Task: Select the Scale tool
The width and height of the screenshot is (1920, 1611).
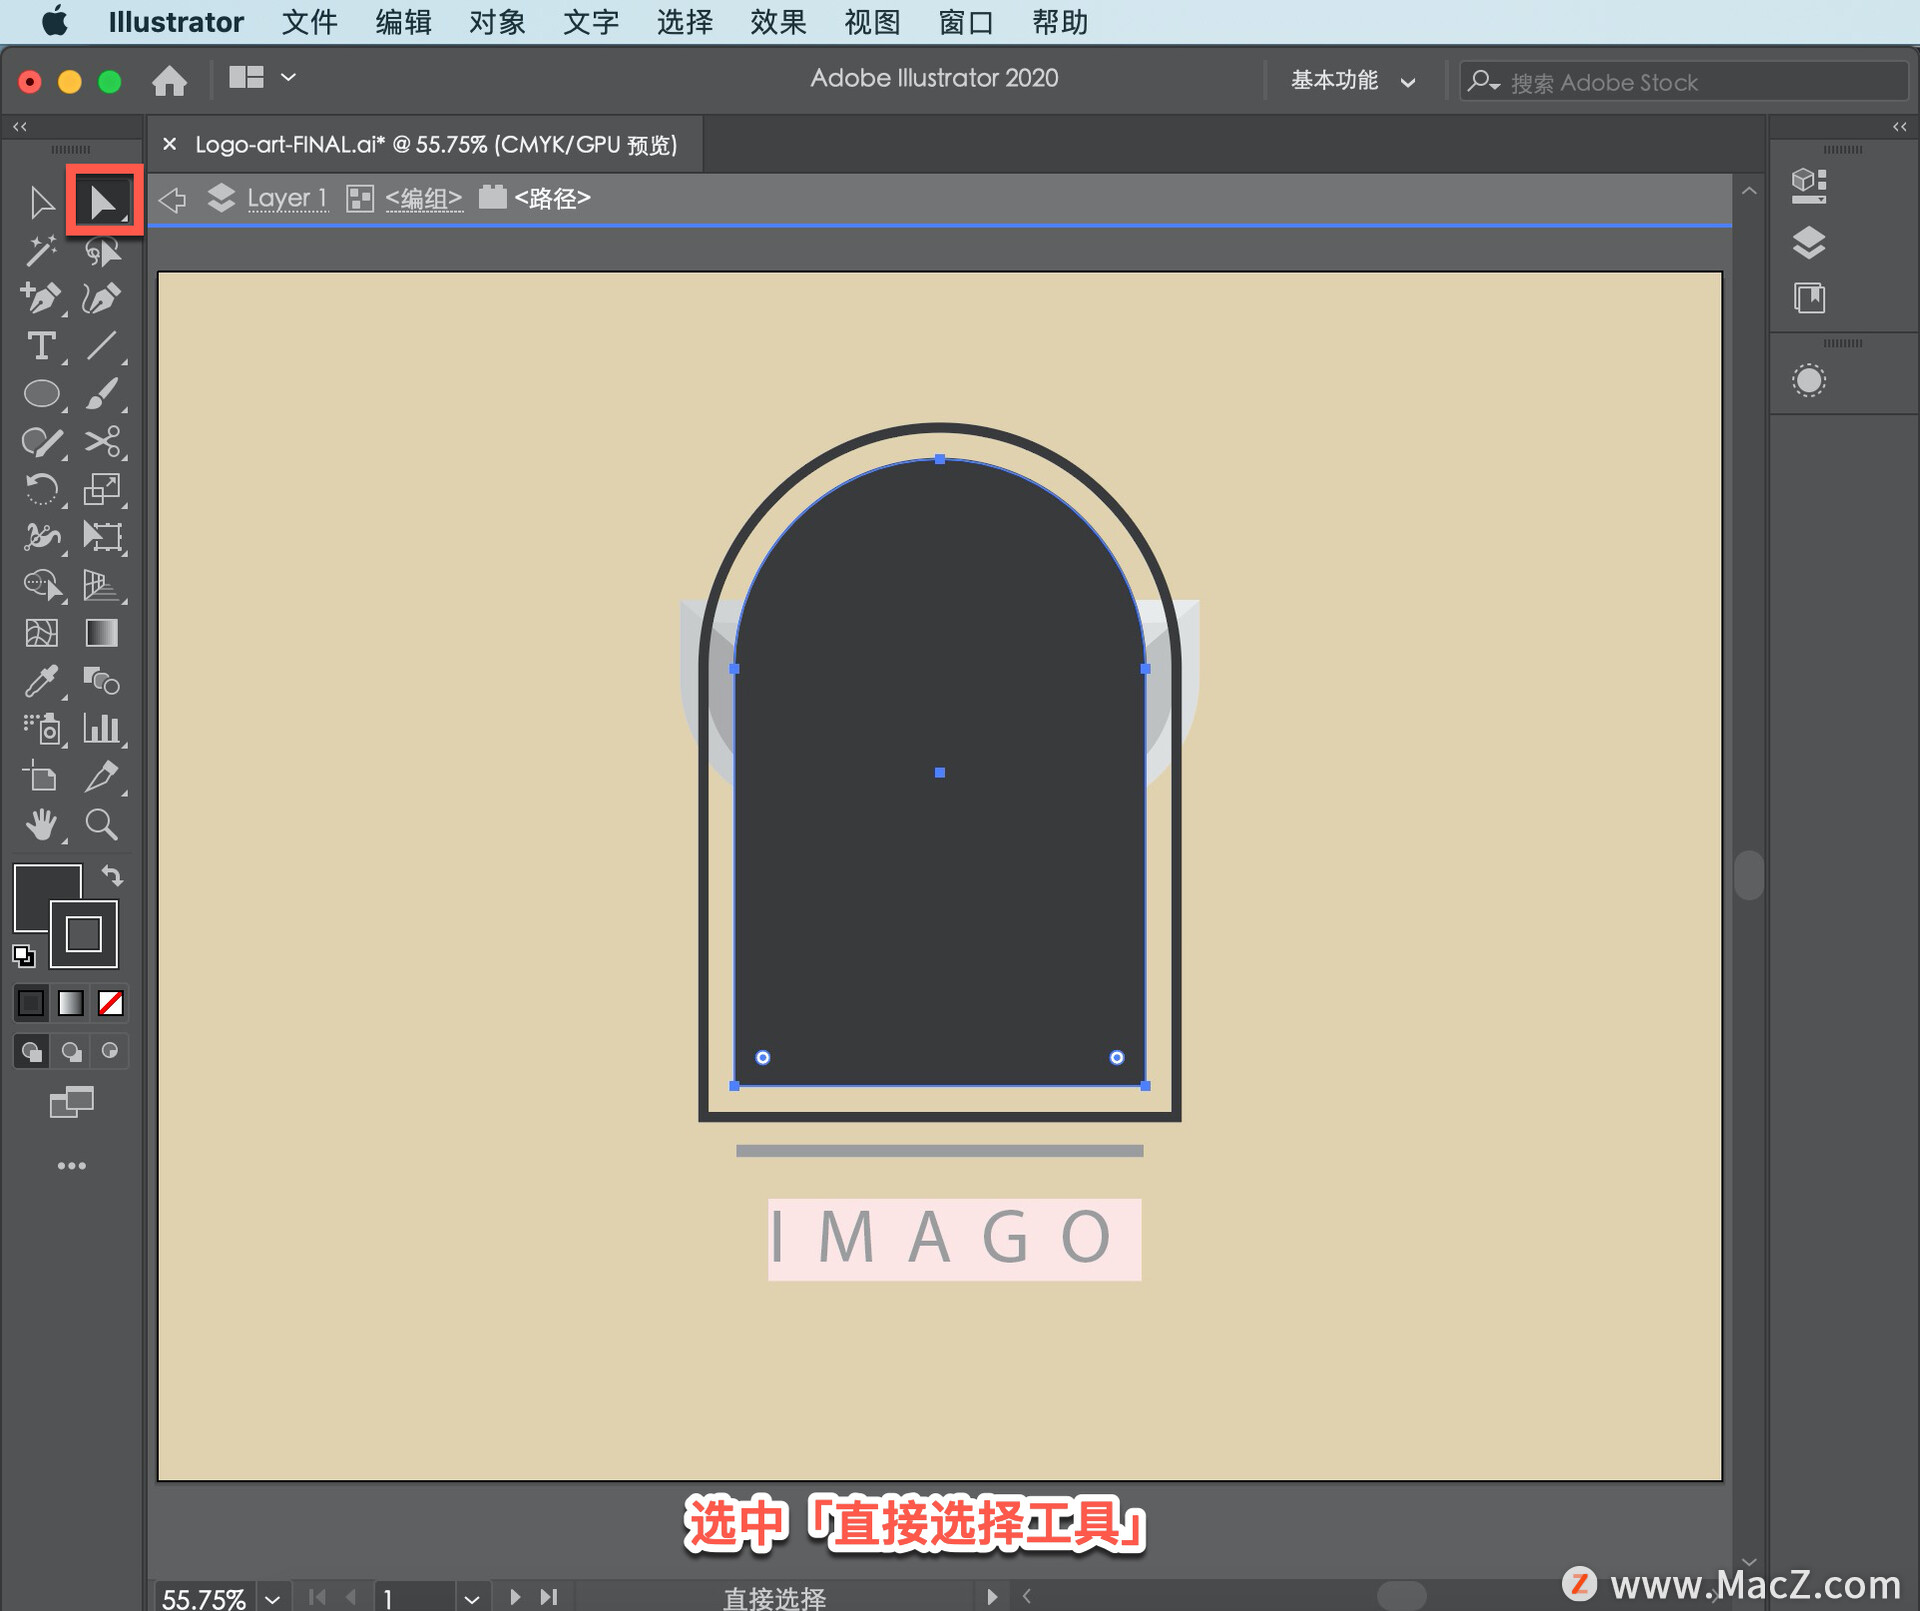Action: pos(103,490)
